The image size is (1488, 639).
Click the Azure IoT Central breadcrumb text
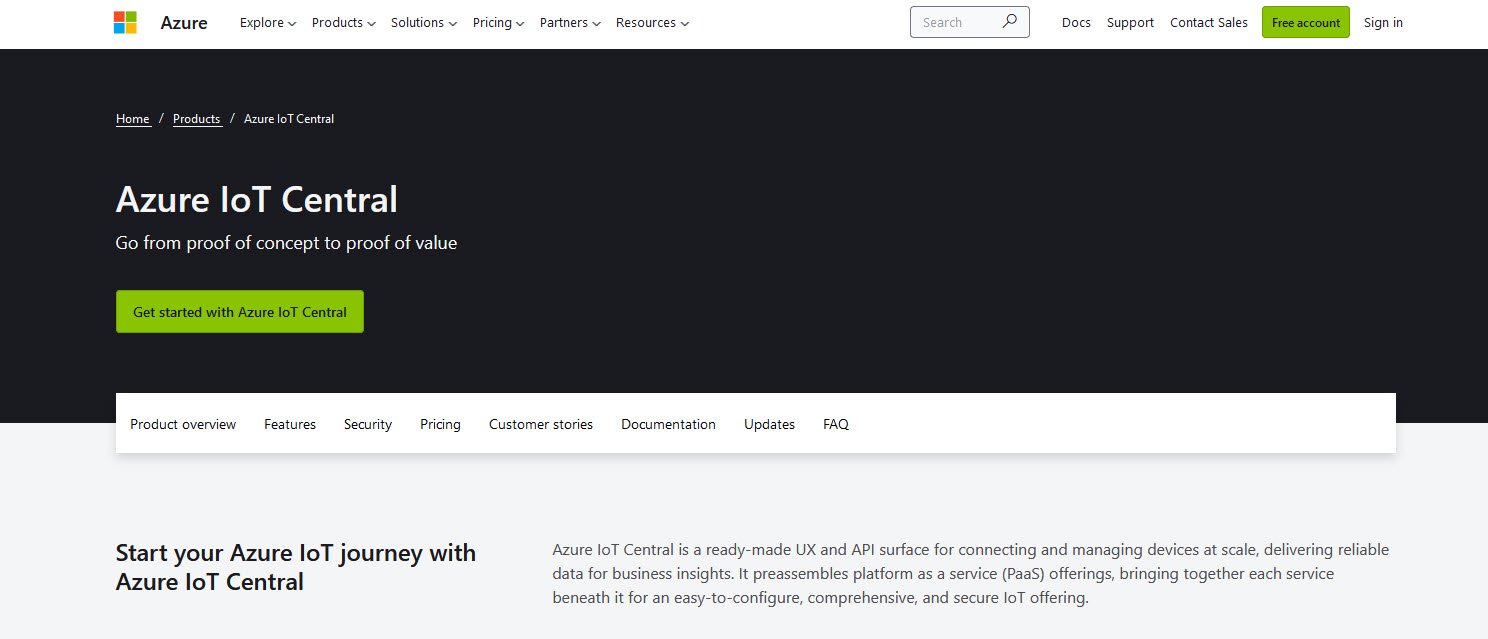click(289, 119)
